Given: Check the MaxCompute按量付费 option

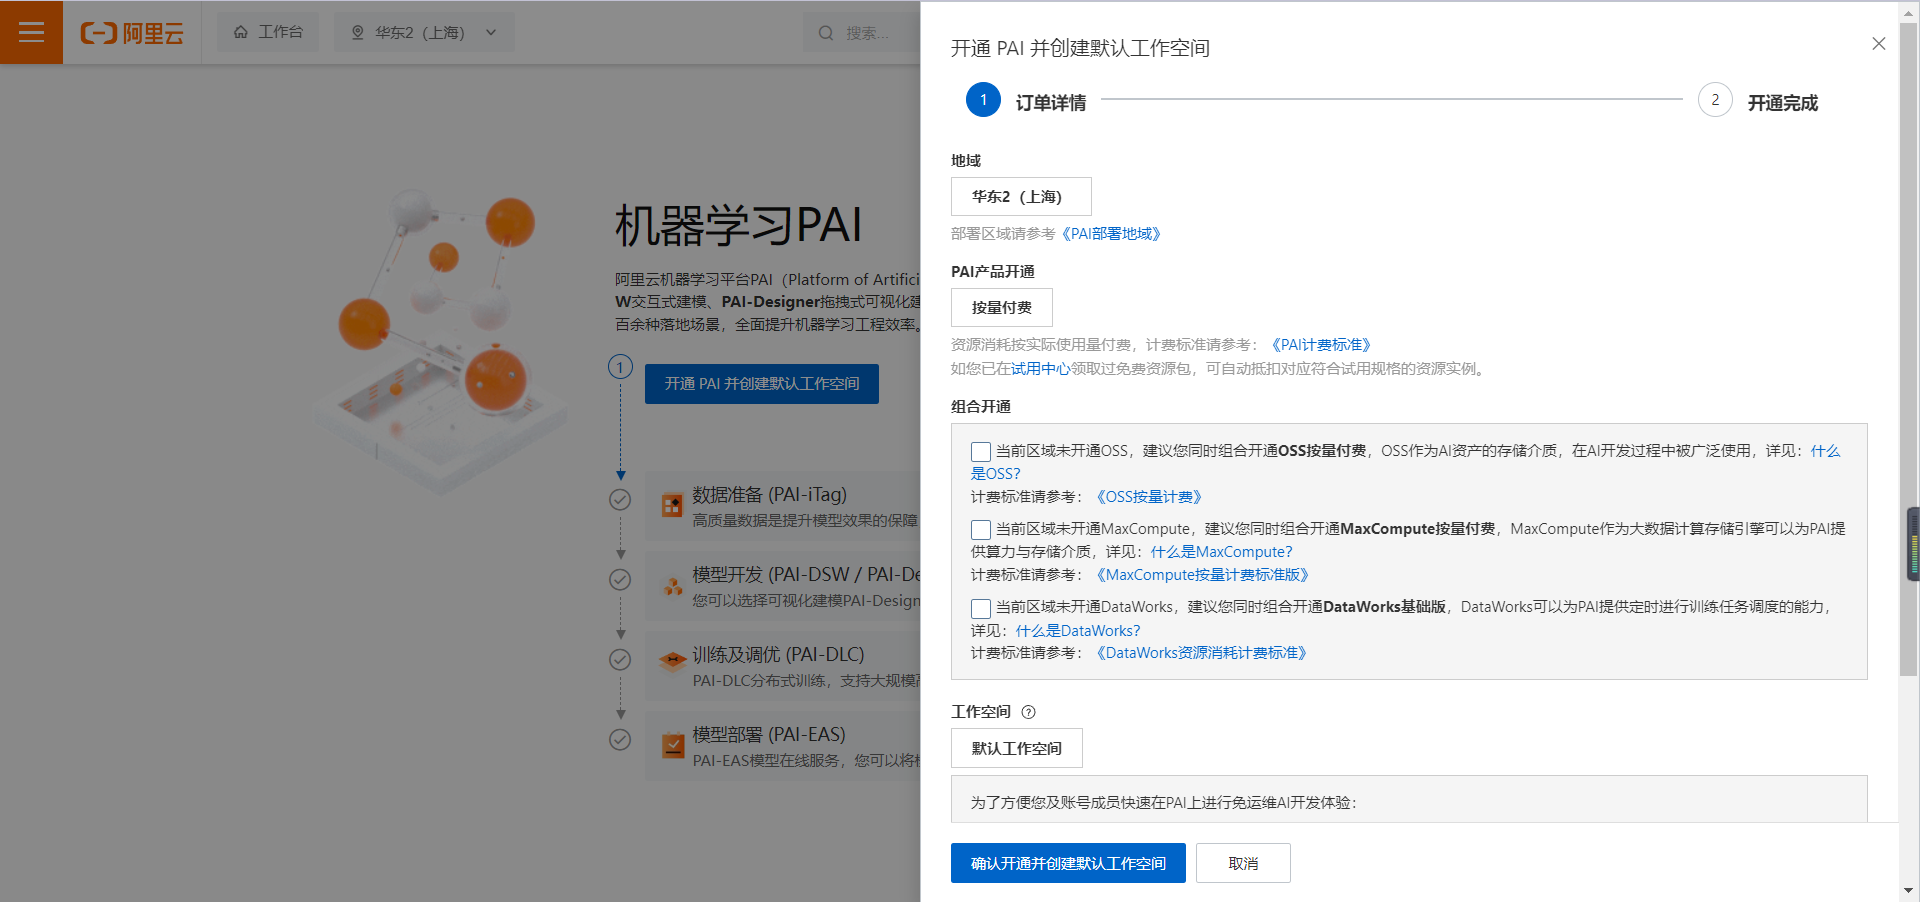Looking at the screenshot, I should (980, 529).
